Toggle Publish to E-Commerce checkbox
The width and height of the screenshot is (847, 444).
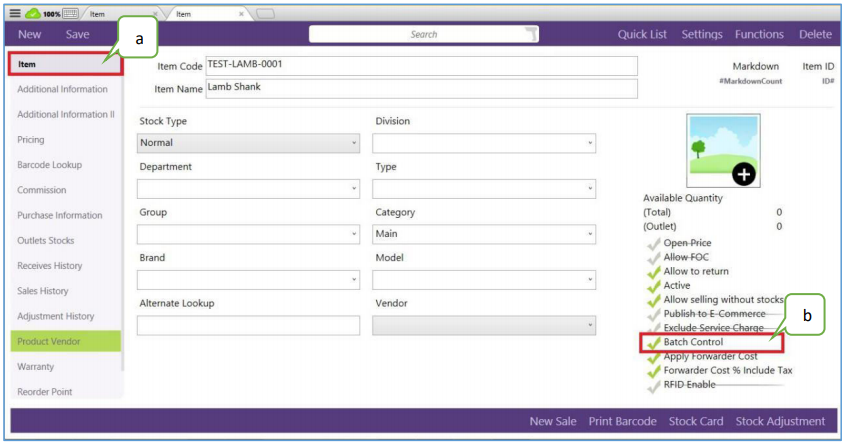point(654,314)
